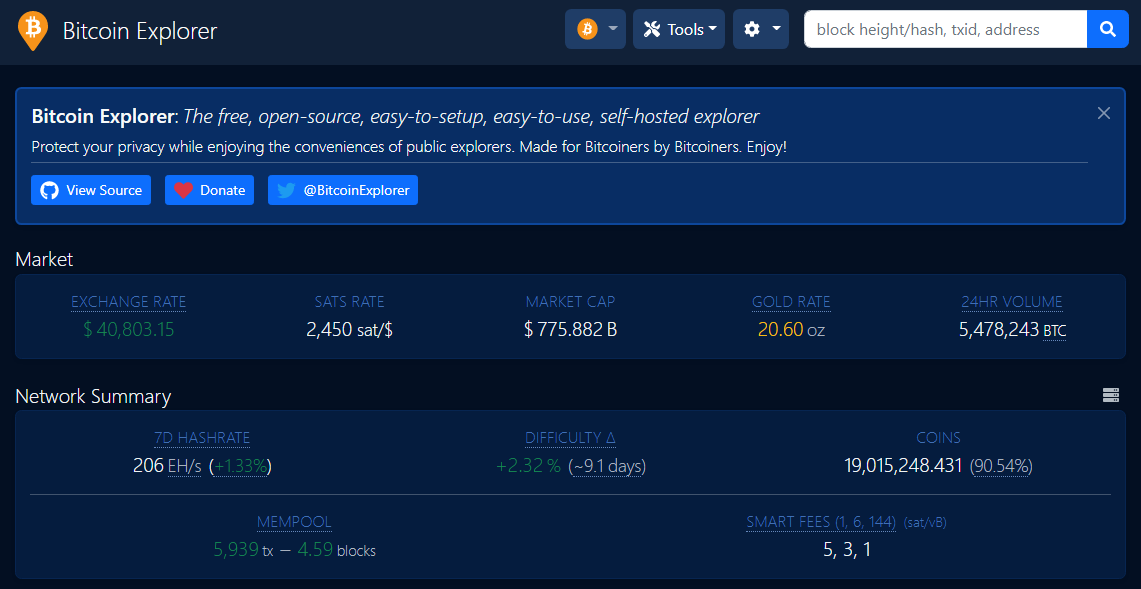Click the Bitcoin Explorer logo icon

pyautogui.click(x=33, y=31)
